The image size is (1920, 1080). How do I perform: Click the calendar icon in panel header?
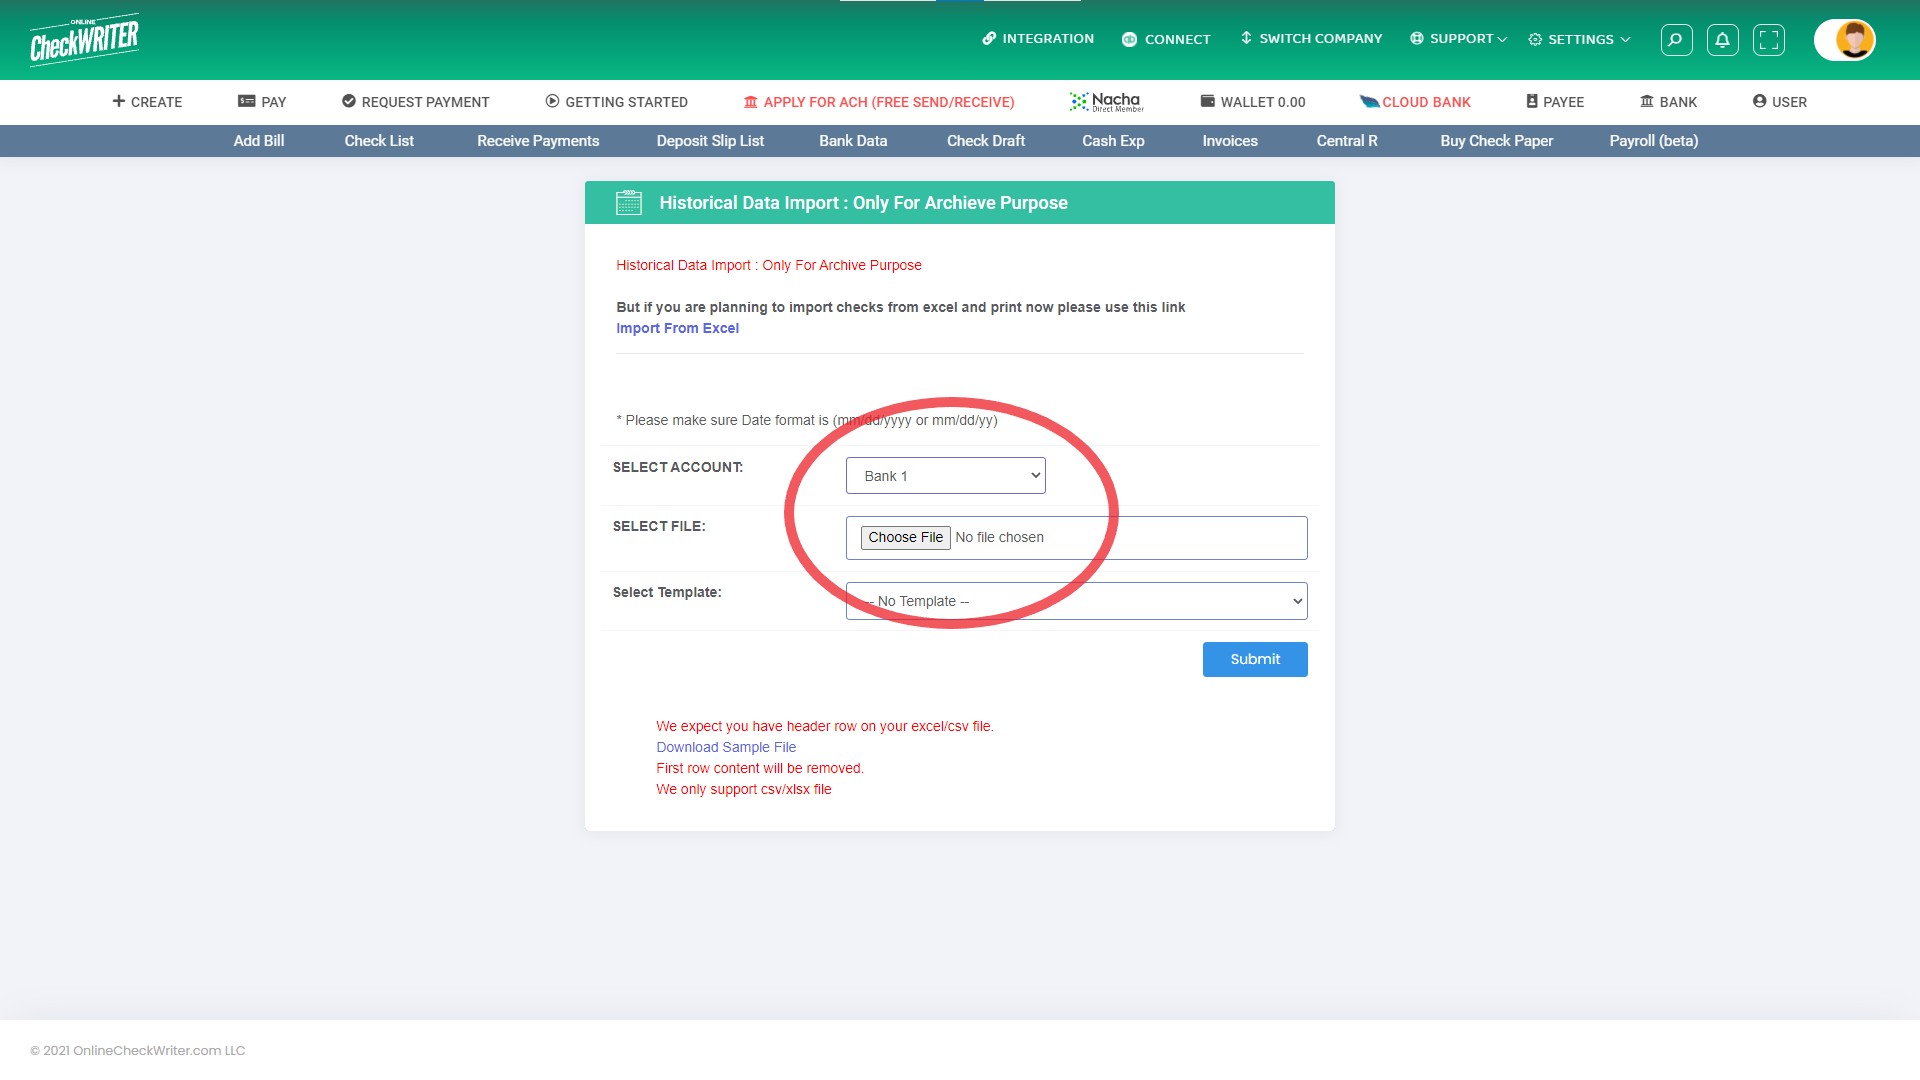pyautogui.click(x=629, y=203)
